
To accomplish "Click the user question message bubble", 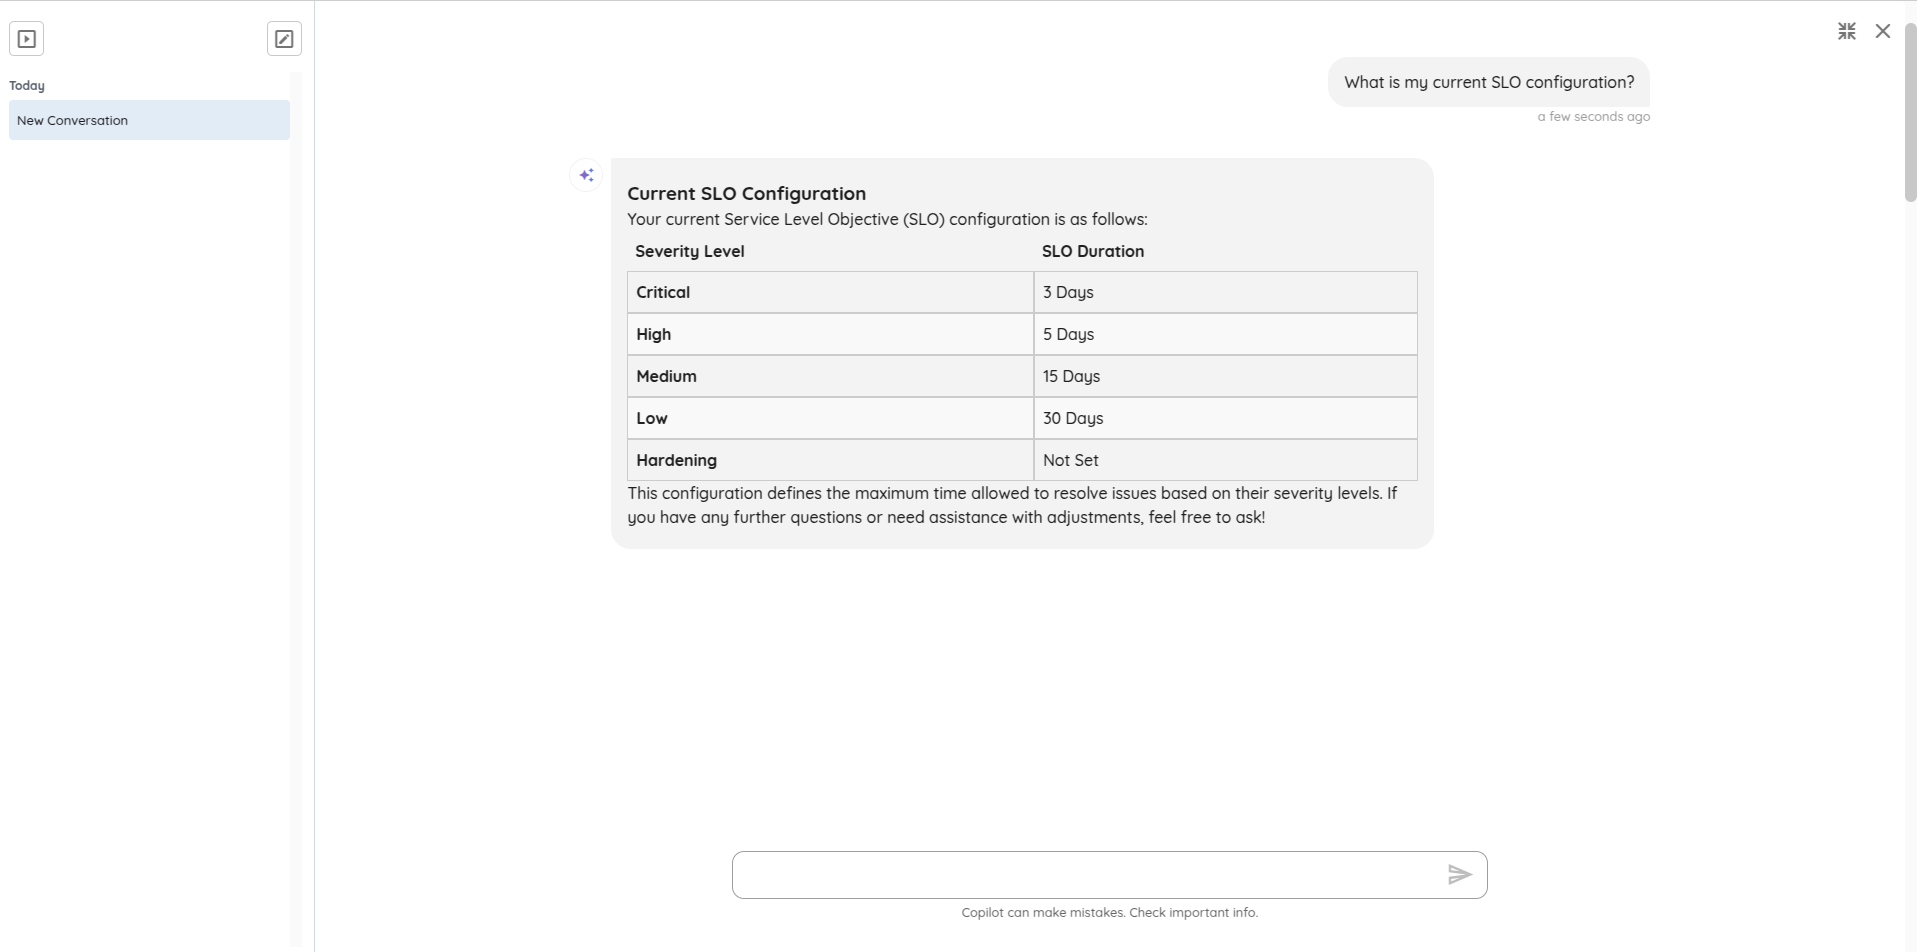I will pos(1488,82).
